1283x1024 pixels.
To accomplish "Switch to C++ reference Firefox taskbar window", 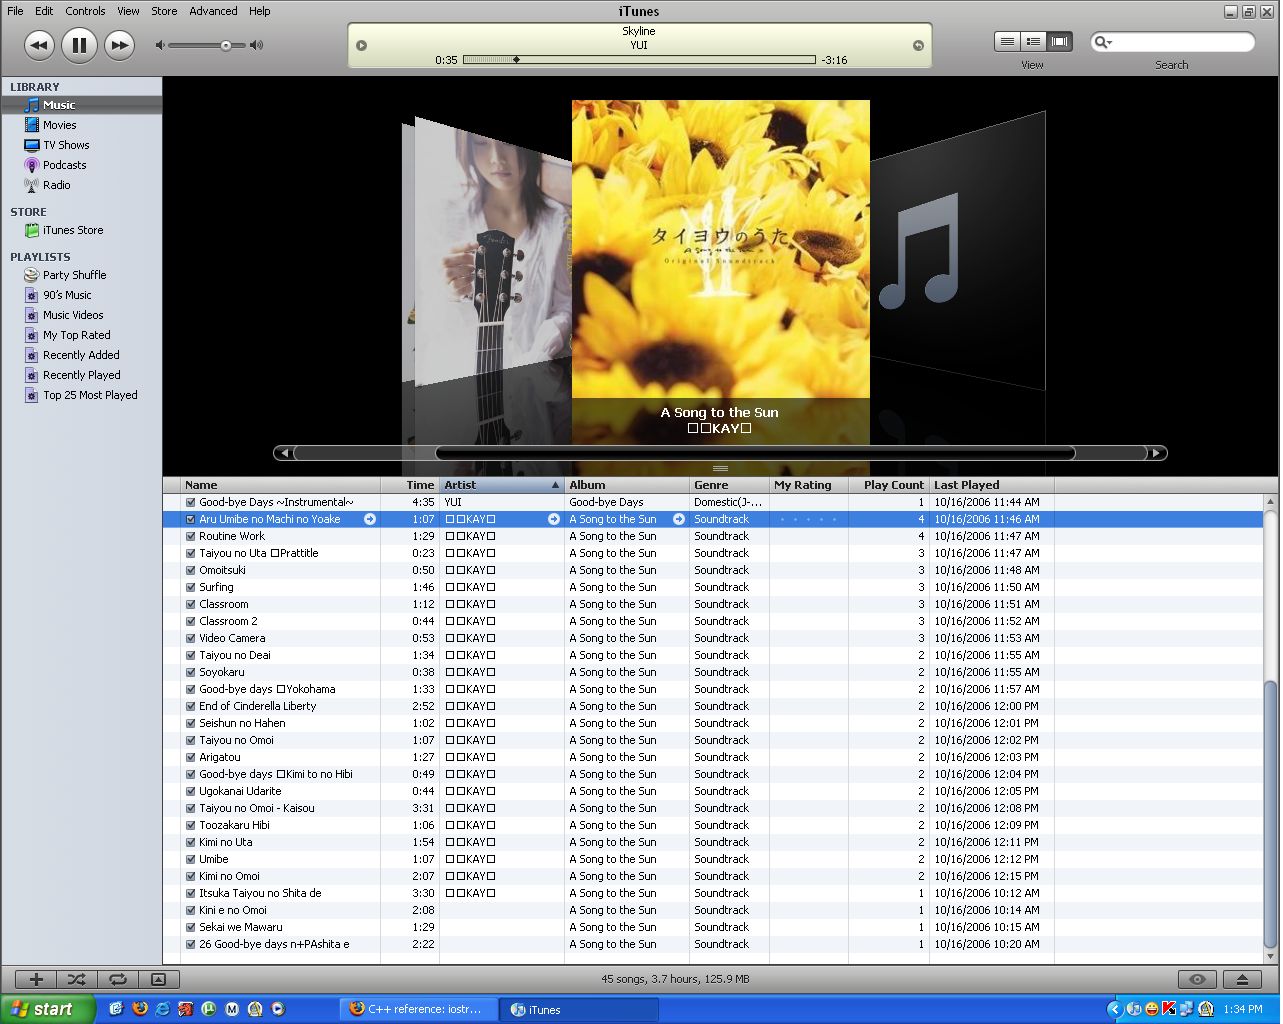I will (x=416, y=1009).
